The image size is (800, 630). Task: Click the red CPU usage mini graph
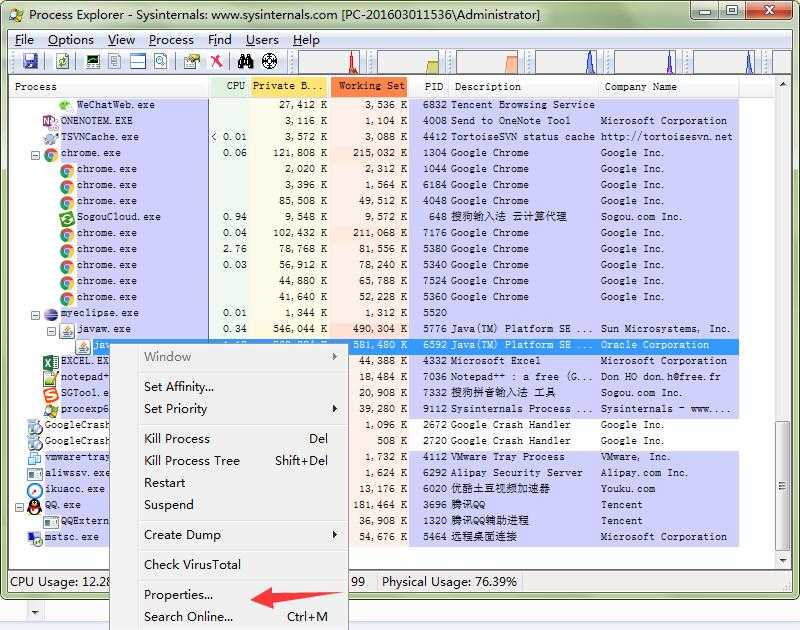tap(330, 62)
